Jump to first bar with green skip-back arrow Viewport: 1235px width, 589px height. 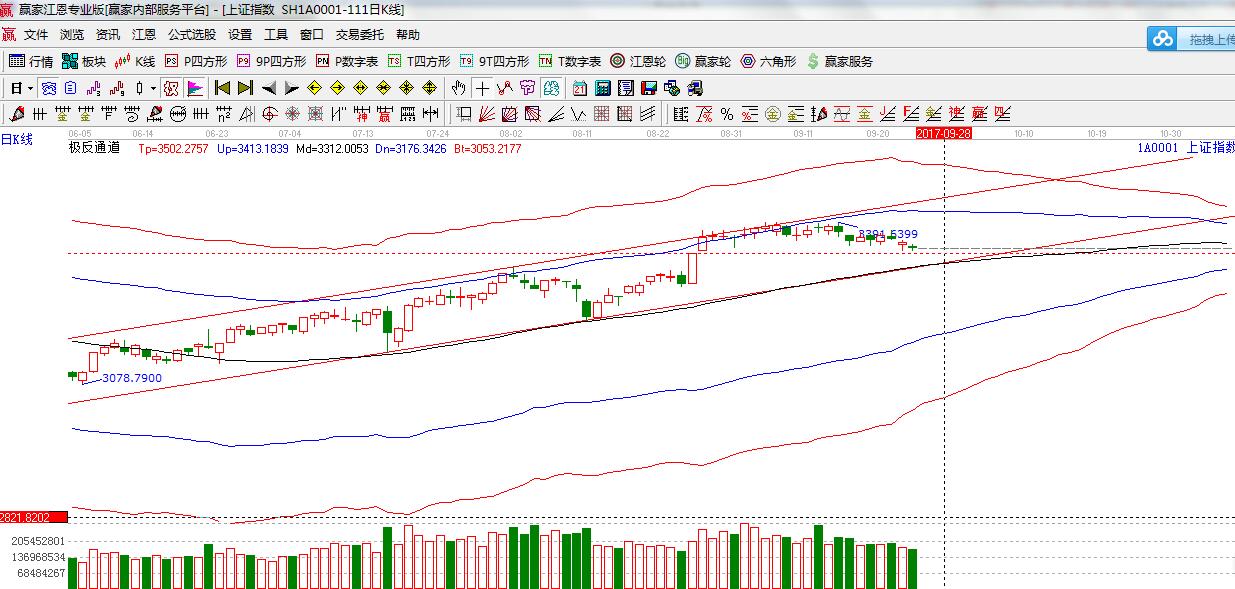pos(222,88)
